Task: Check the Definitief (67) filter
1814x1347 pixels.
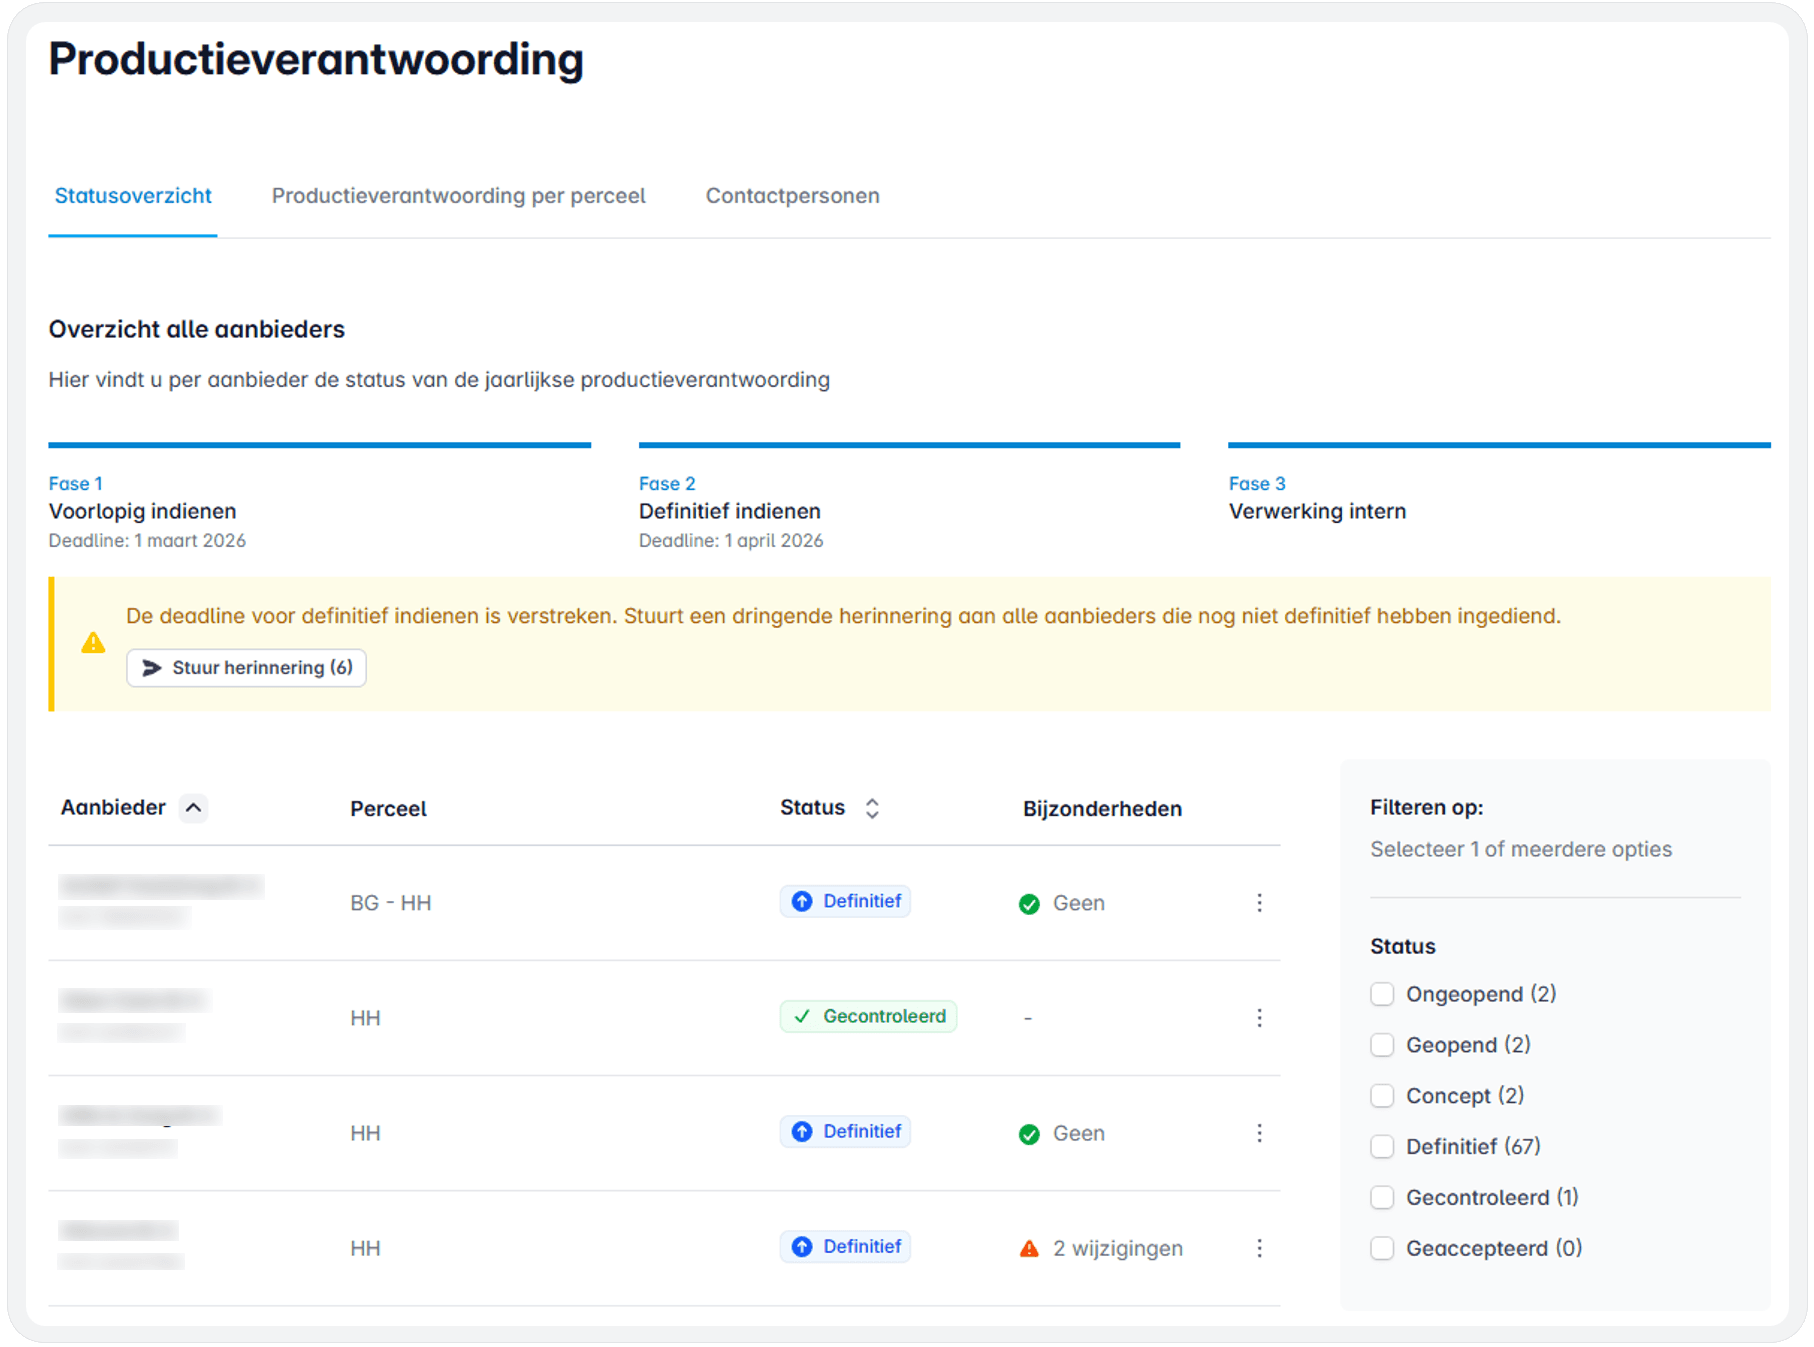Action: click(x=1382, y=1146)
